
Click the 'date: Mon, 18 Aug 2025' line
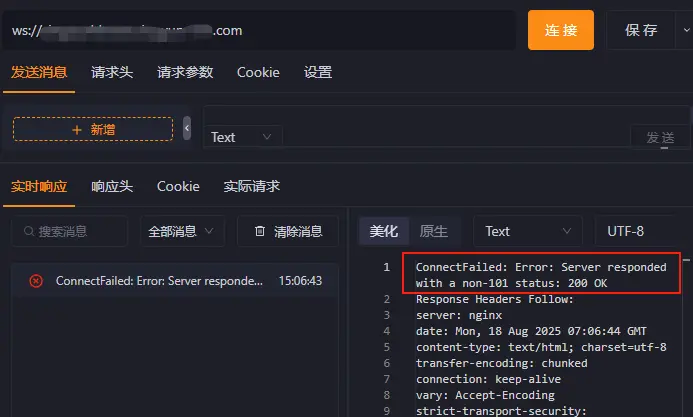click(x=531, y=331)
